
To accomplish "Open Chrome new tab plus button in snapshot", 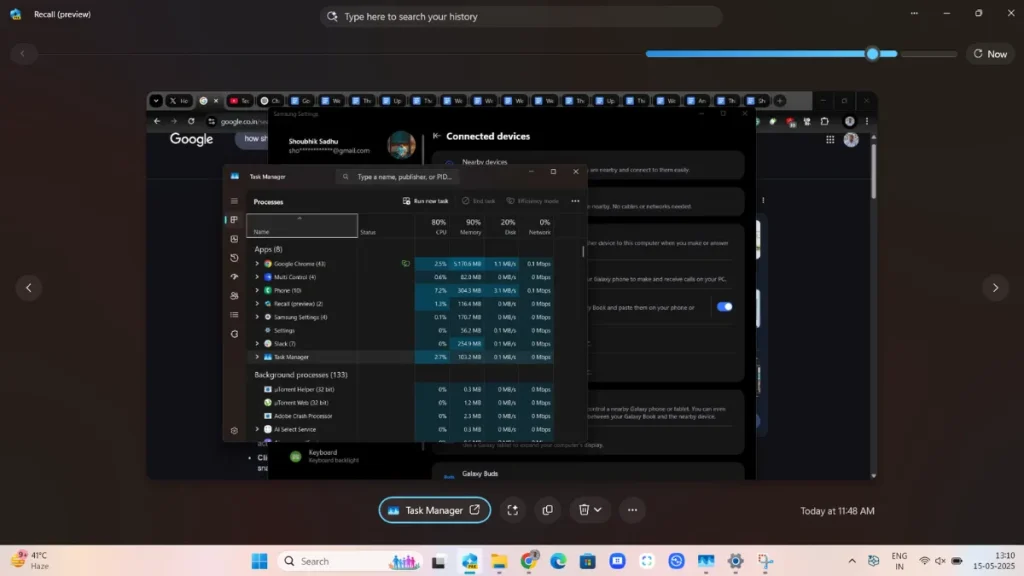I will (x=780, y=101).
